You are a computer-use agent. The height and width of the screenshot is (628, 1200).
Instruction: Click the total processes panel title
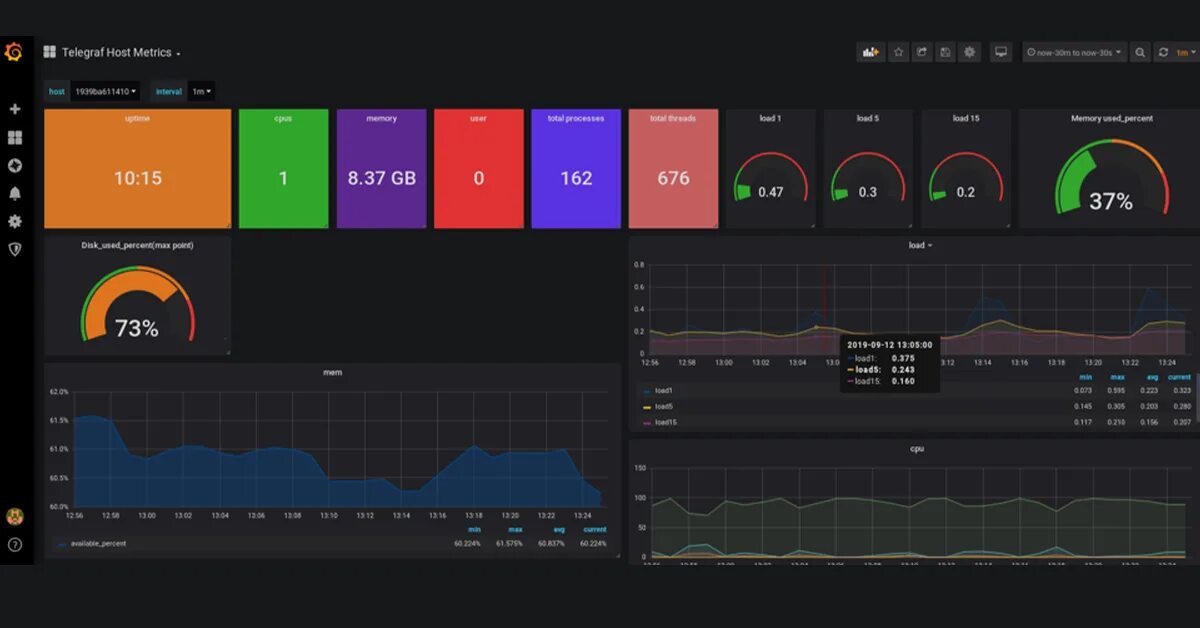pyautogui.click(x=576, y=118)
